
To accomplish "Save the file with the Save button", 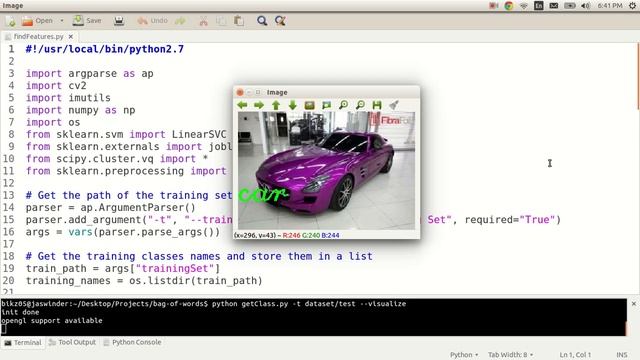I will (x=87, y=20).
